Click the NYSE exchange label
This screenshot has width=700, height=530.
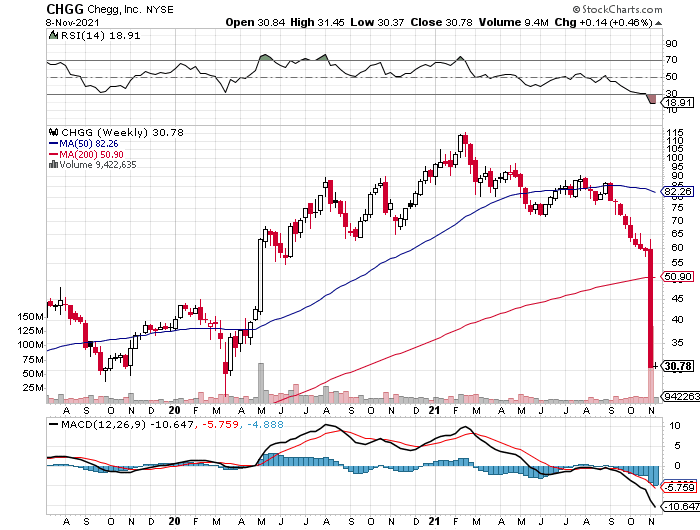(x=160, y=9)
